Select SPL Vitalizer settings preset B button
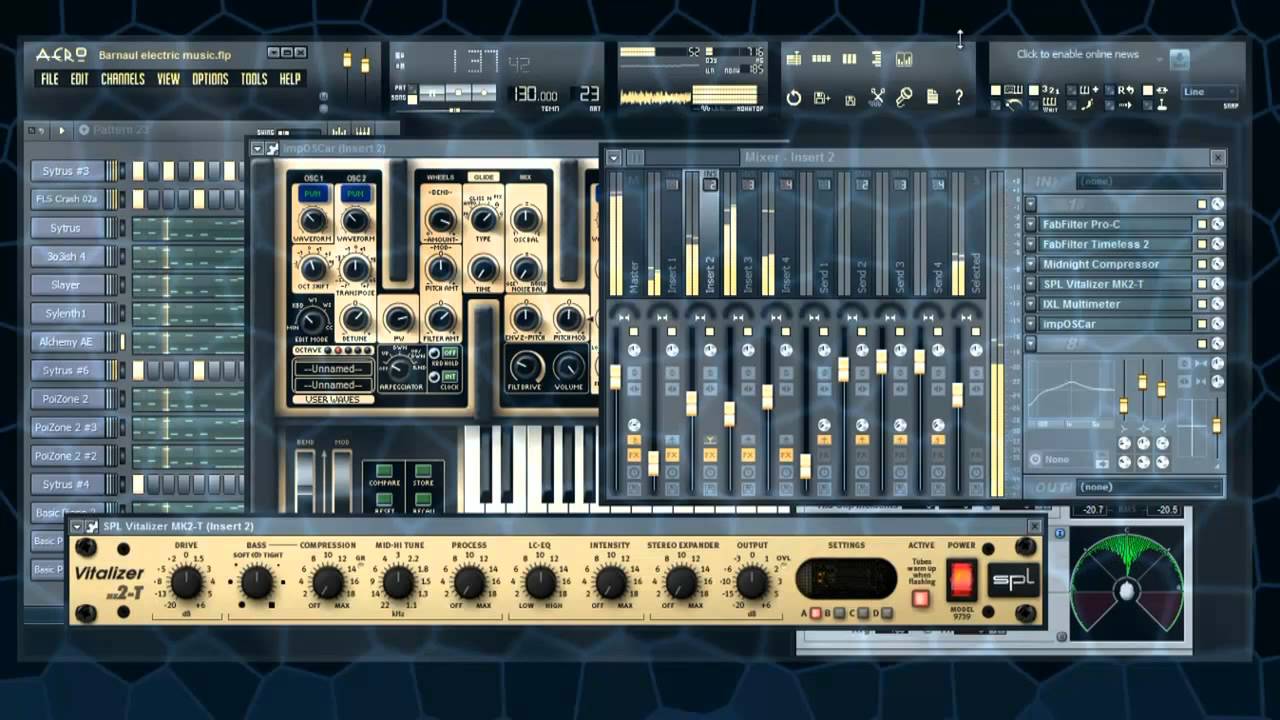1280x720 pixels. click(840, 613)
